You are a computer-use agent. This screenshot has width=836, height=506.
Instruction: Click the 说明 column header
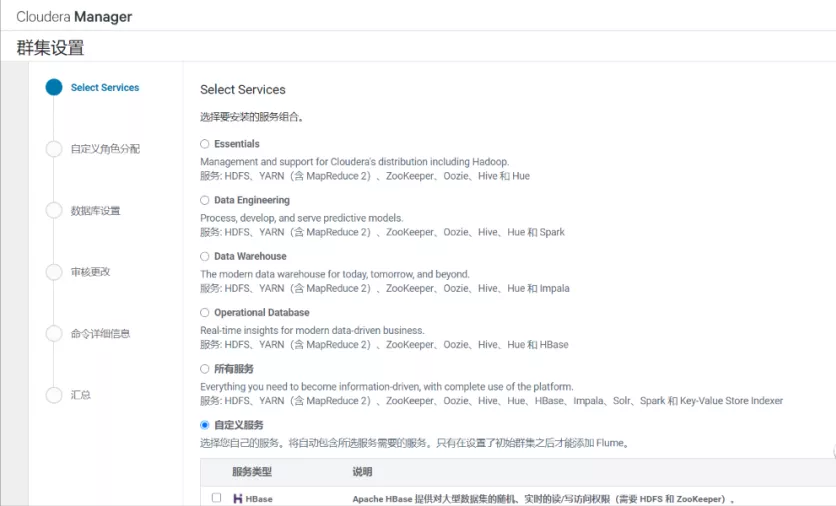point(363,472)
